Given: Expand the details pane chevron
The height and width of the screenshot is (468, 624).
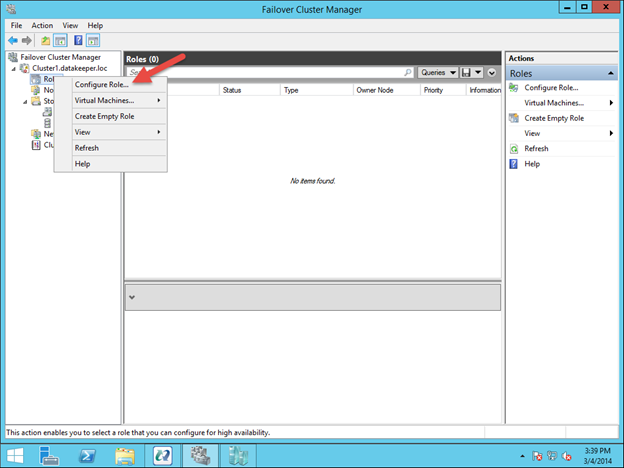Looking at the screenshot, I should click(133, 297).
